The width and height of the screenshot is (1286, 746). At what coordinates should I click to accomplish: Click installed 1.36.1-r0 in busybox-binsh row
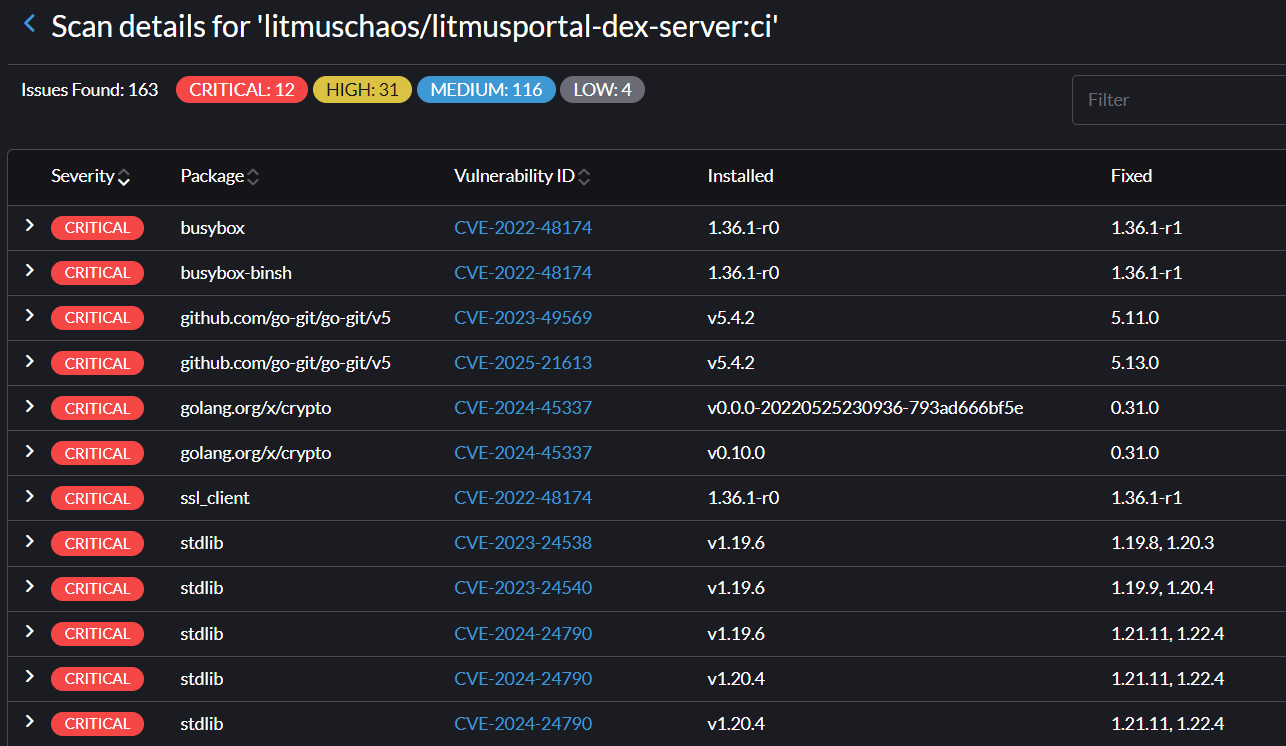(743, 273)
